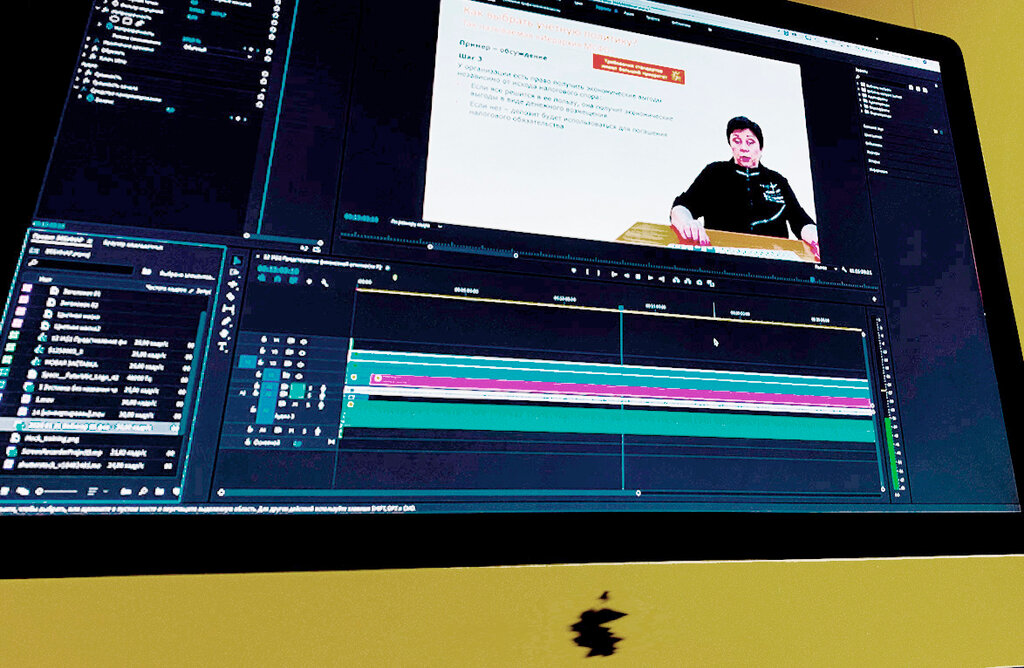Click the Comparison View icon
Viewport: 1024px width, 668px height.
coord(711,284)
